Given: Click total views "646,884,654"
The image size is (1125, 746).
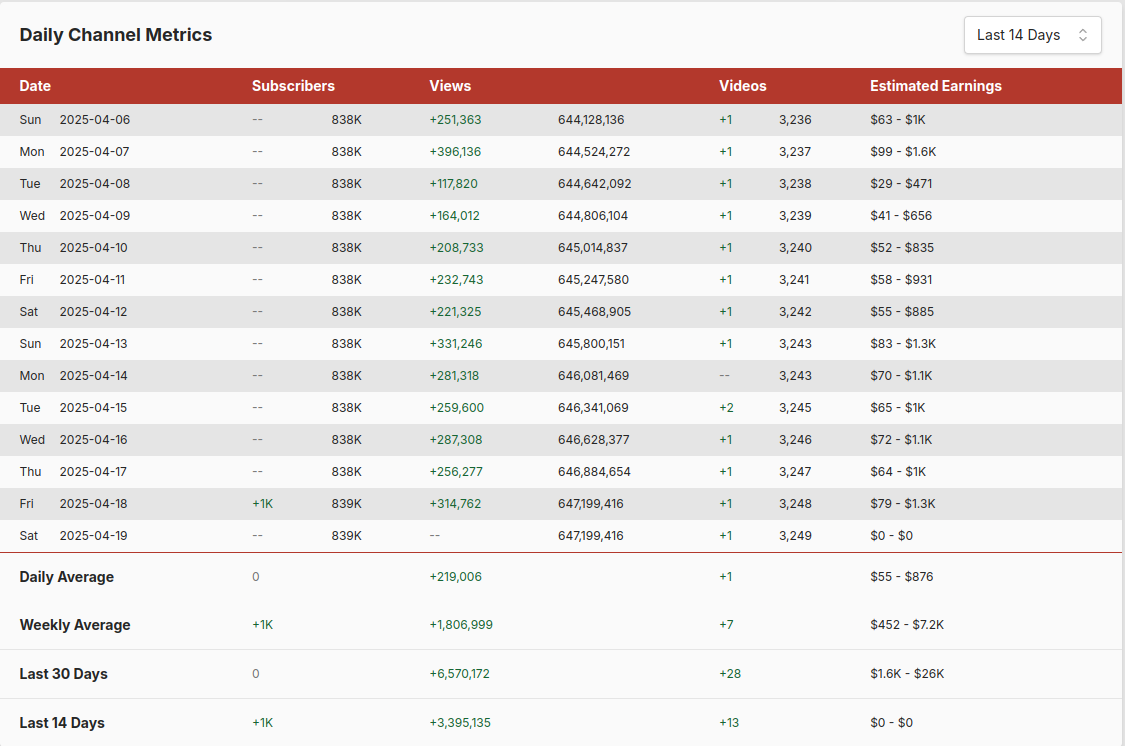Looking at the screenshot, I should 594,472.
